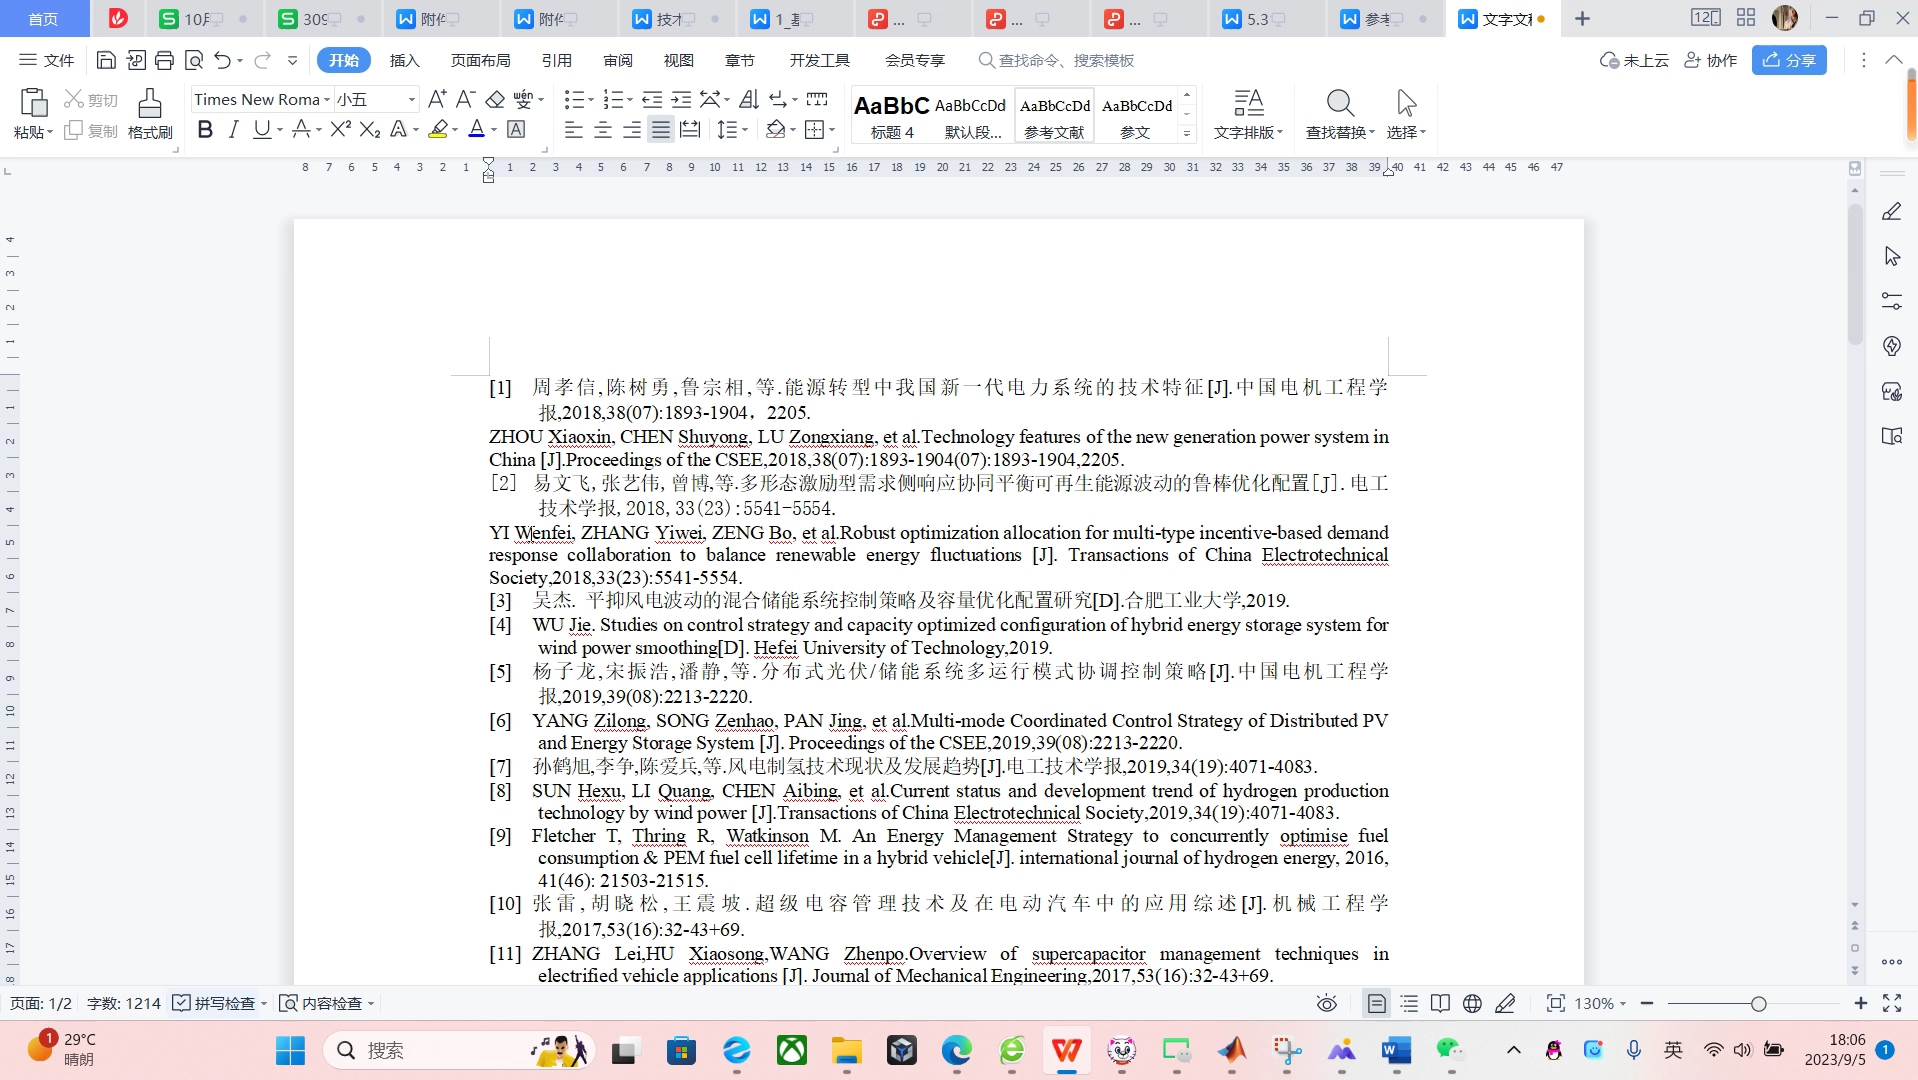This screenshot has height=1080, width=1918.
Task: Increase font size with the A+ icon
Action: click(437, 99)
